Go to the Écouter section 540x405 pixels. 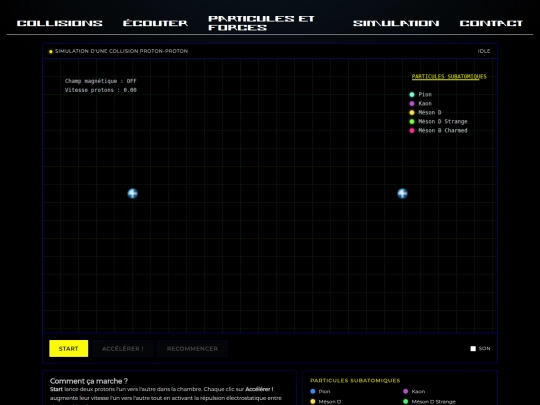coord(155,23)
